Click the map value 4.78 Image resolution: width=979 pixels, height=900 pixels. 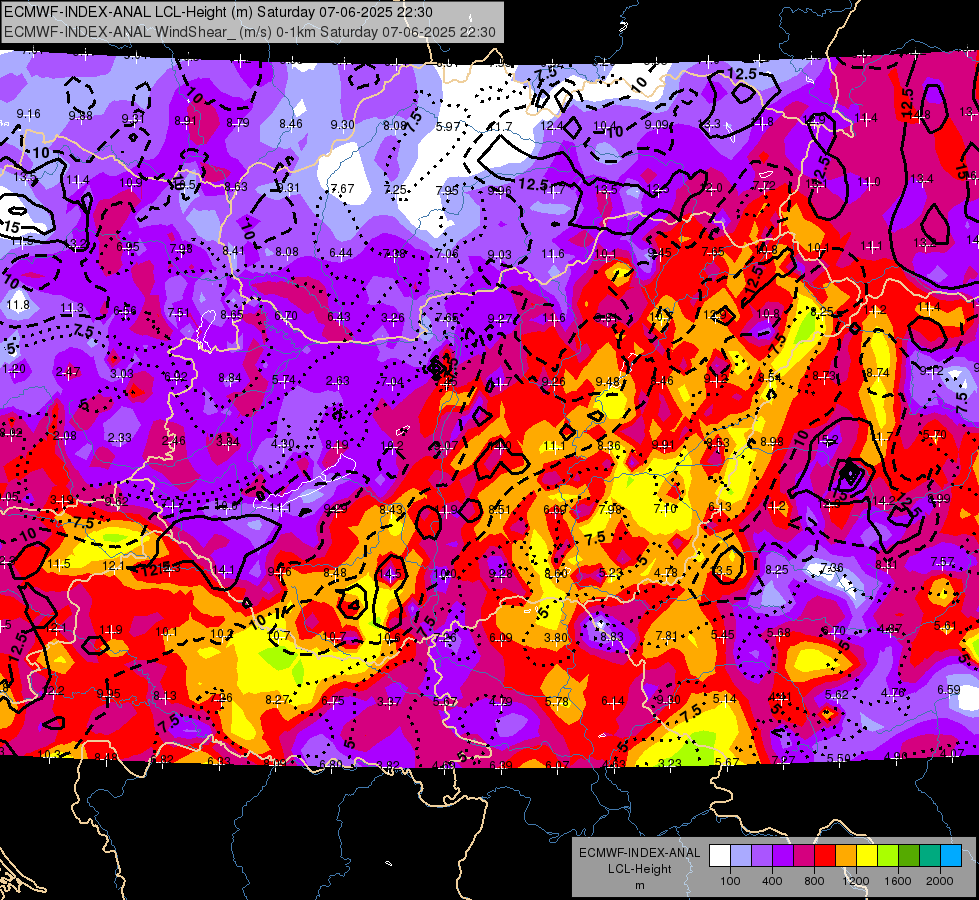(666, 572)
